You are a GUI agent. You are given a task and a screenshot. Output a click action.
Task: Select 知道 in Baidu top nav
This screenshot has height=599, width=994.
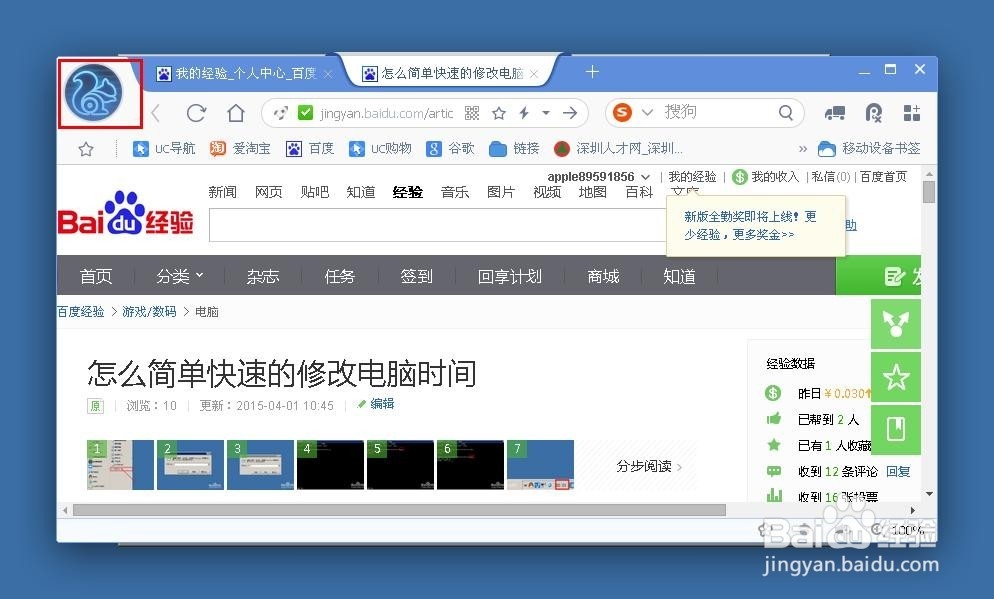click(x=361, y=192)
